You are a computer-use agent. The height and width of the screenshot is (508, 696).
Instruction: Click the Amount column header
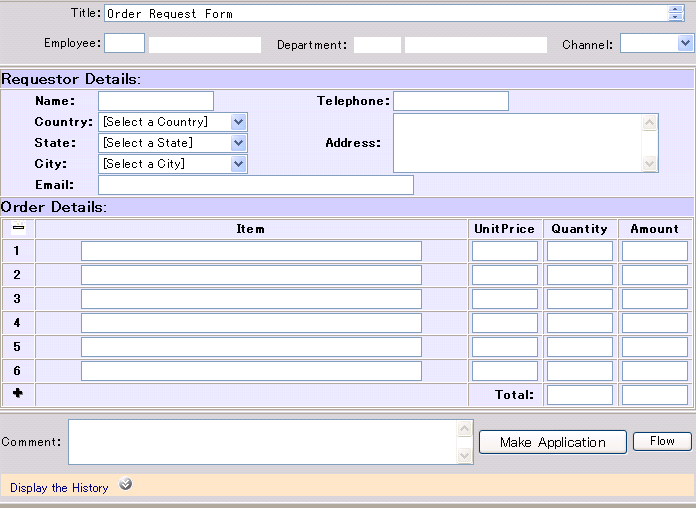[654, 229]
